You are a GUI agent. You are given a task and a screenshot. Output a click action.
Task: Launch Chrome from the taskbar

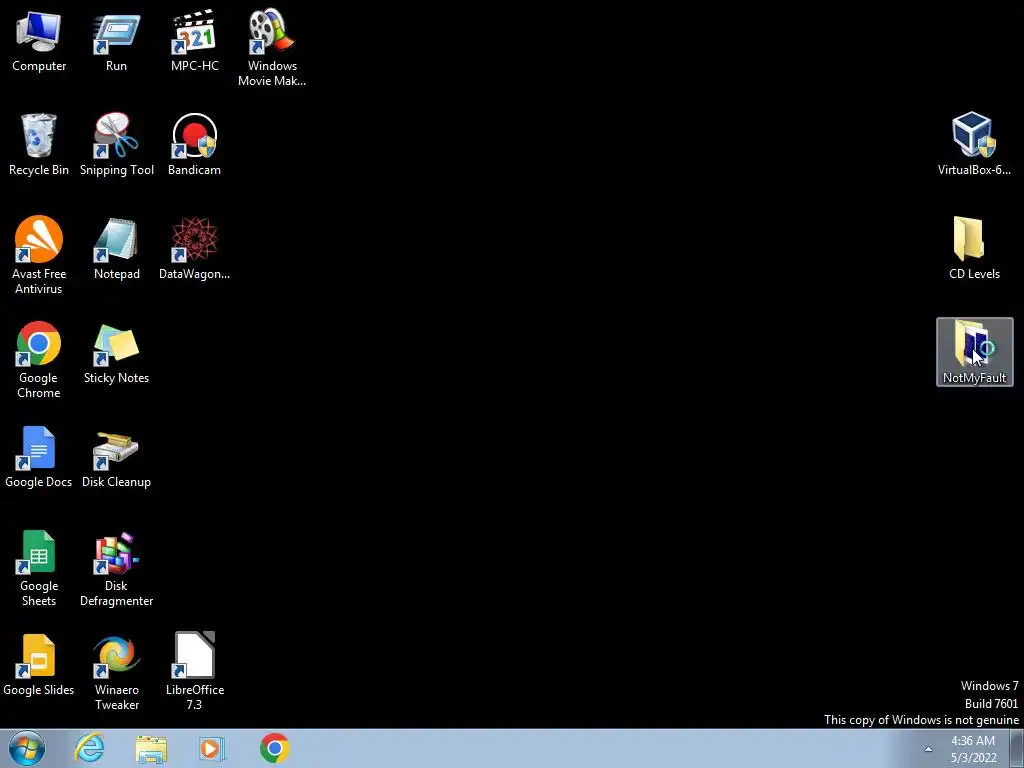click(274, 748)
